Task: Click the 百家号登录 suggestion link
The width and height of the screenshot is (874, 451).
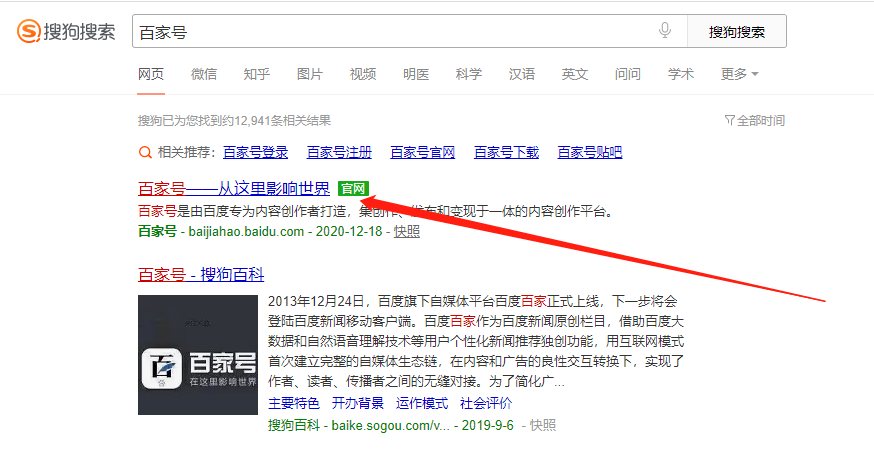Action: coord(255,152)
